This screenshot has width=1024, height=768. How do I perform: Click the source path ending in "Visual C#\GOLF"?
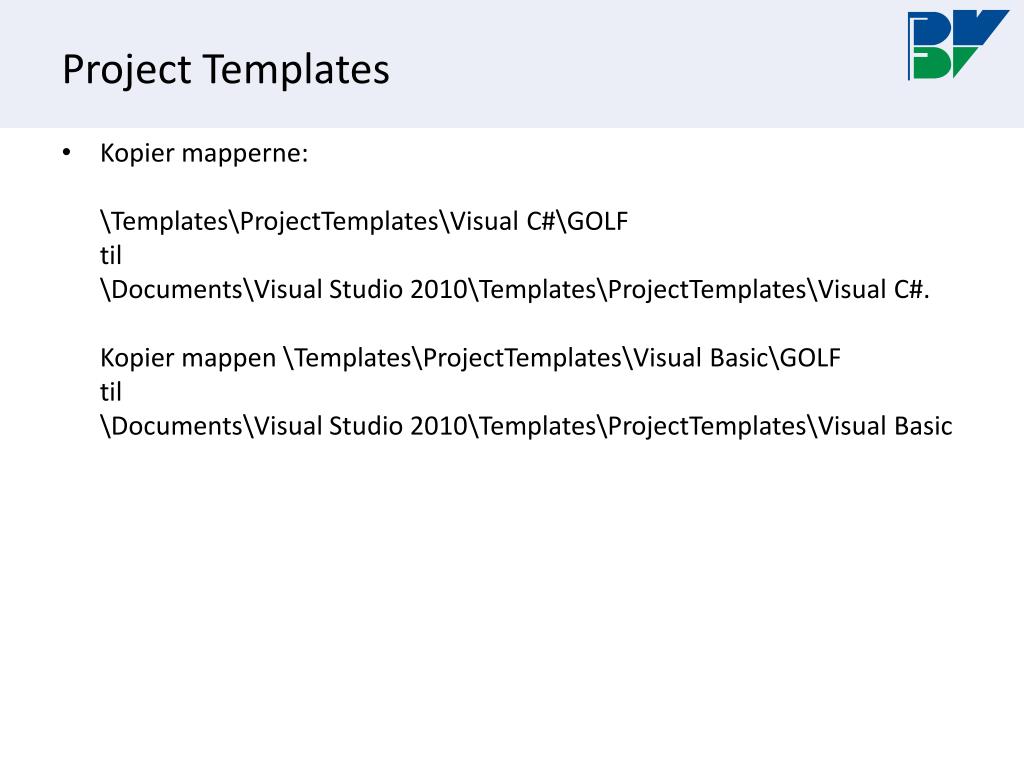pyautogui.click(x=364, y=221)
